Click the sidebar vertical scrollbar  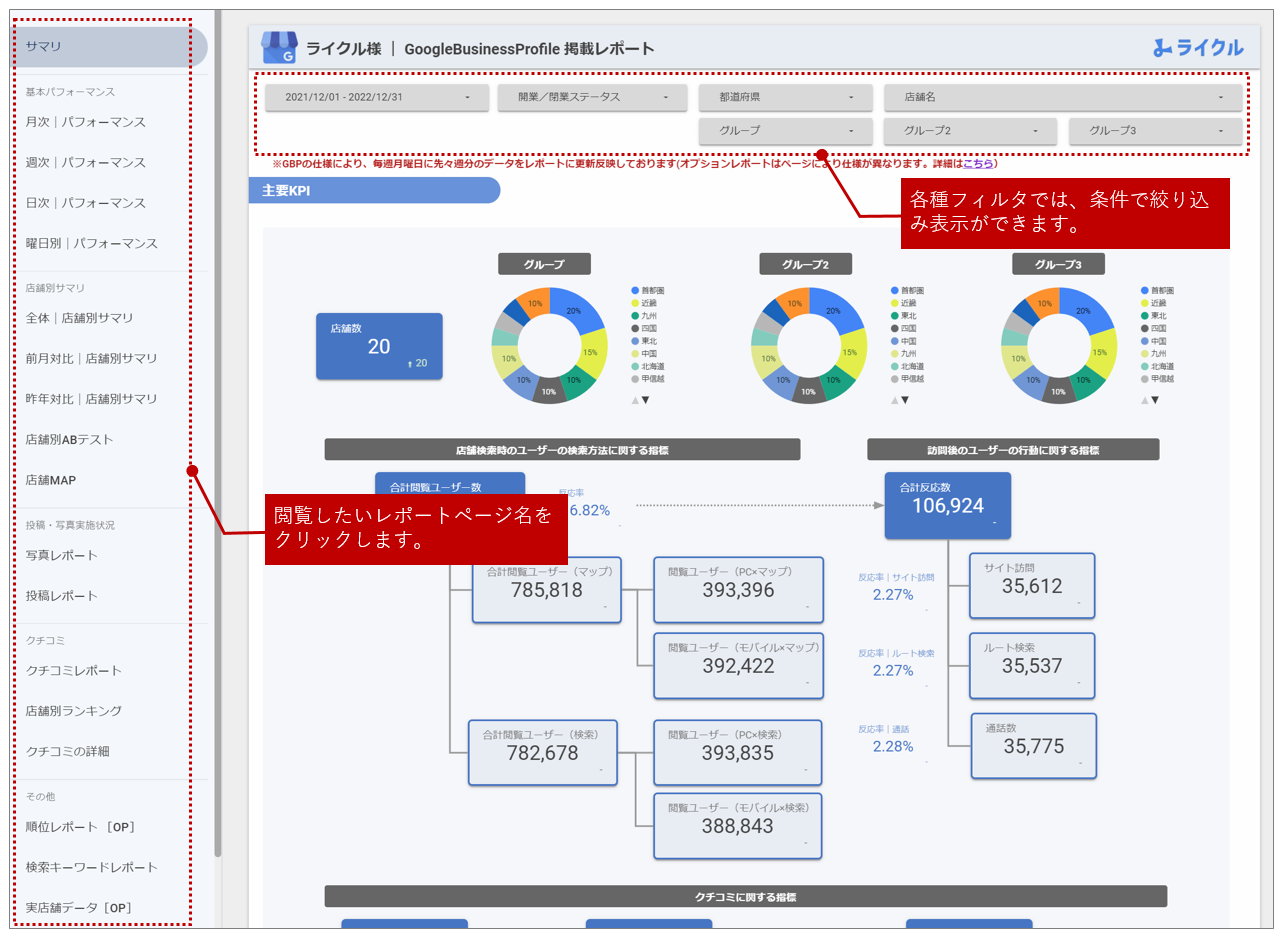click(218, 450)
